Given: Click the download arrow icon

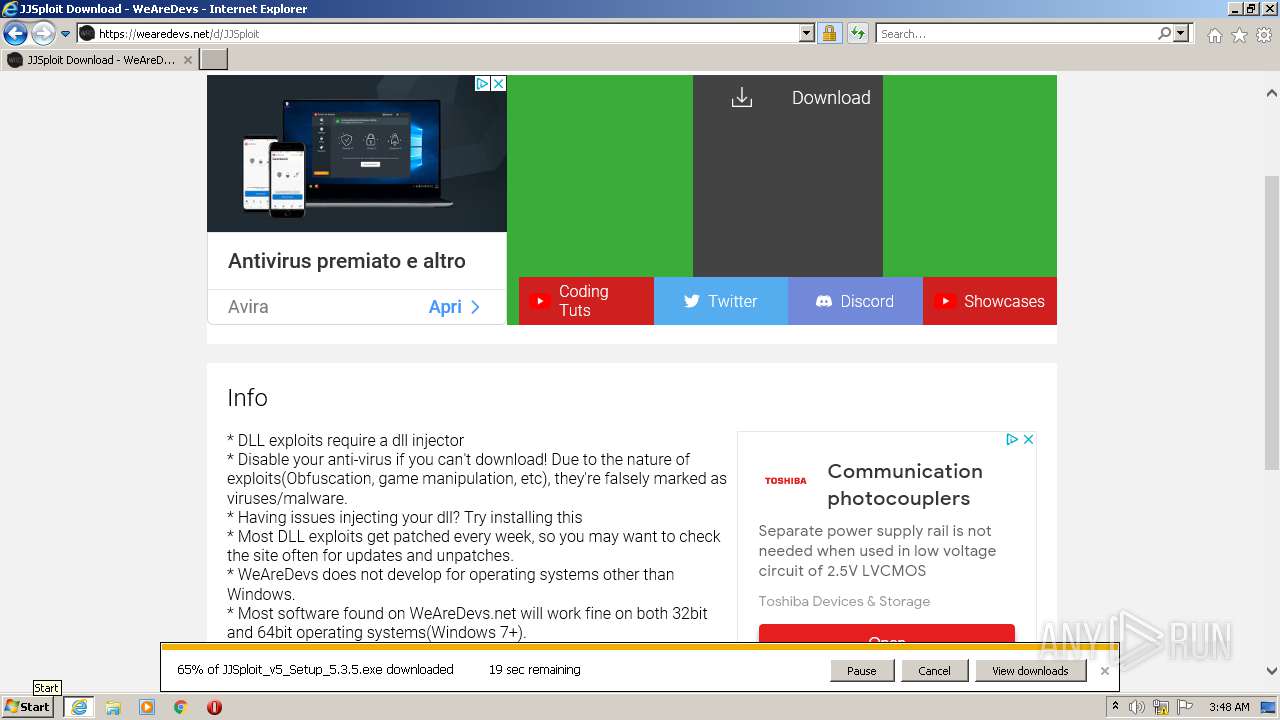Looking at the screenshot, I should [x=741, y=97].
